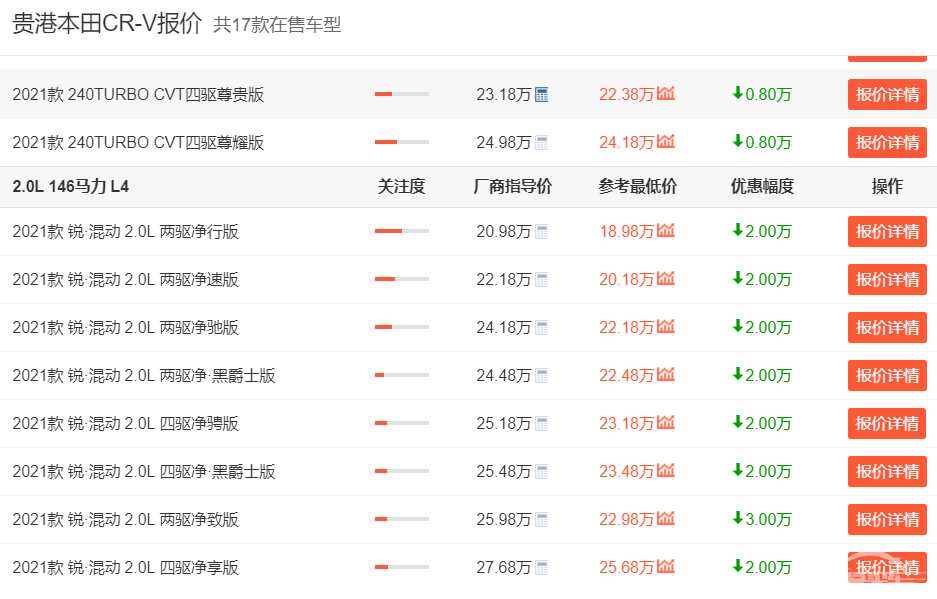This screenshot has height=599, width=937.
Task: Open price history chart next to 24.18万
Action: 664,142
